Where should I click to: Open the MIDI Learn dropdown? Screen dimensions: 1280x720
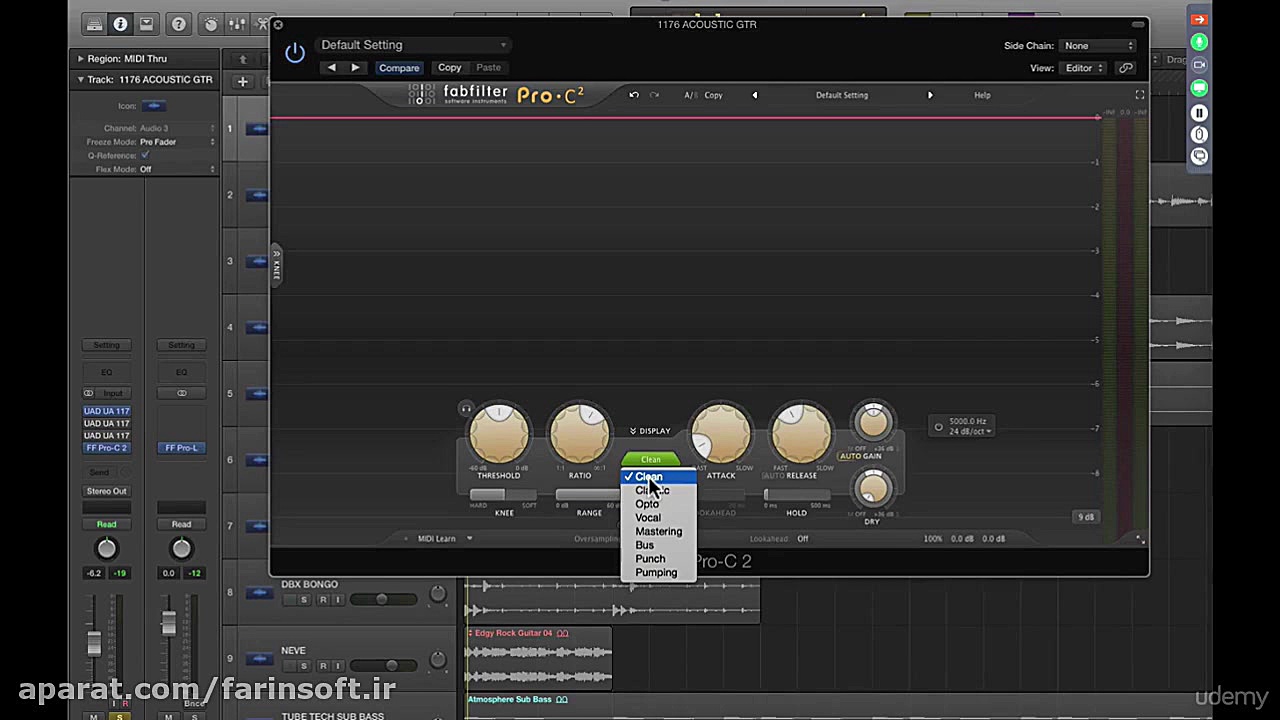pyautogui.click(x=443, y=539)
